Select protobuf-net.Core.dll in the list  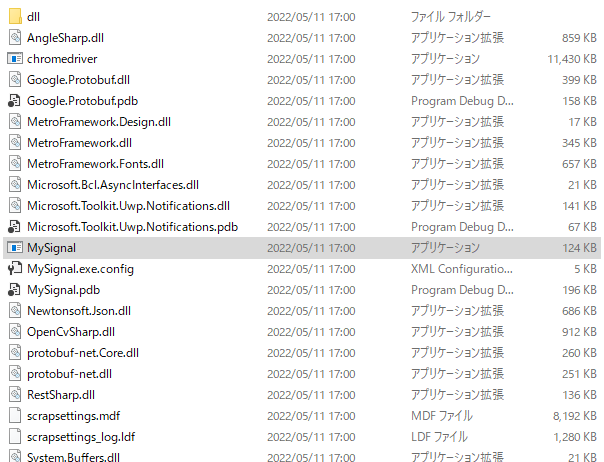click(x=83, y=353)
